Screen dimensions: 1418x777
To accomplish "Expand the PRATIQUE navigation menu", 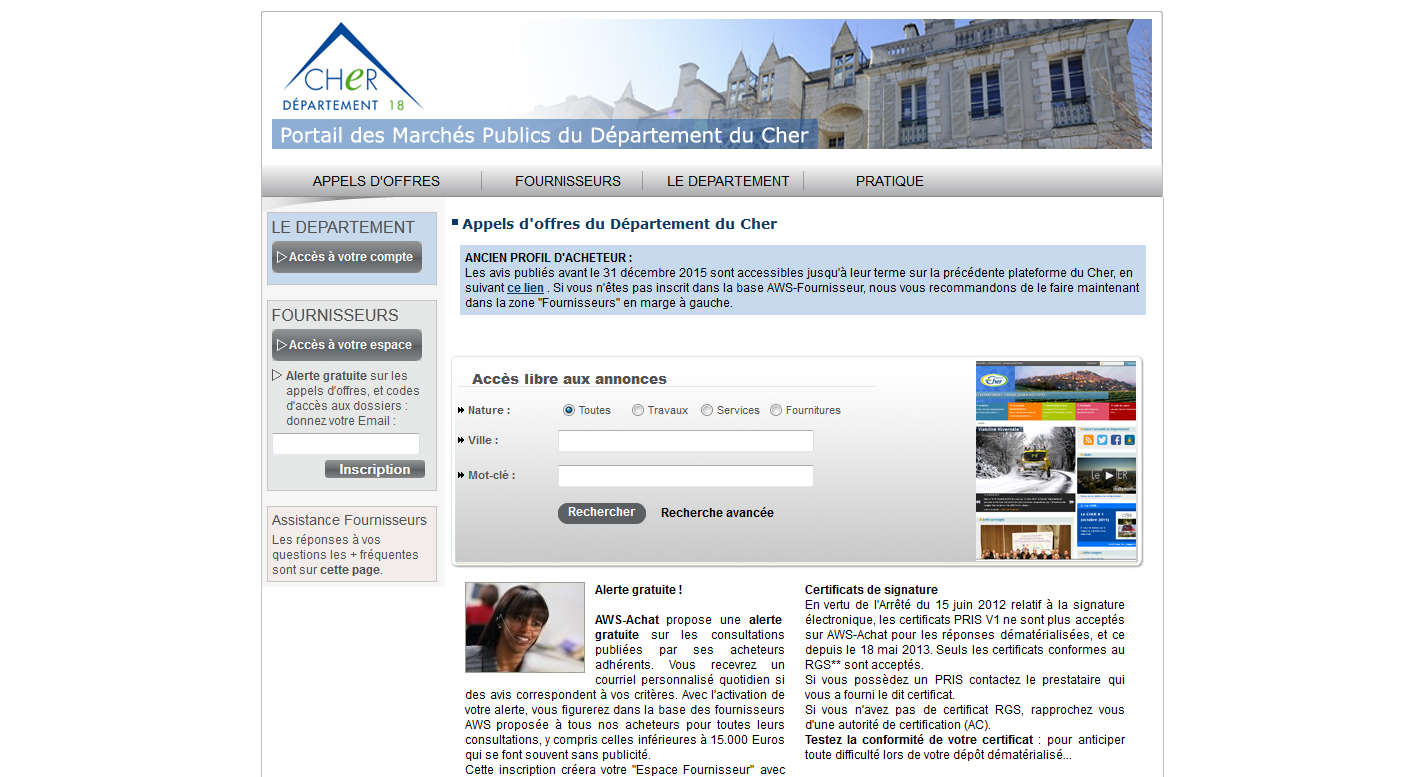I will (889, 181).
